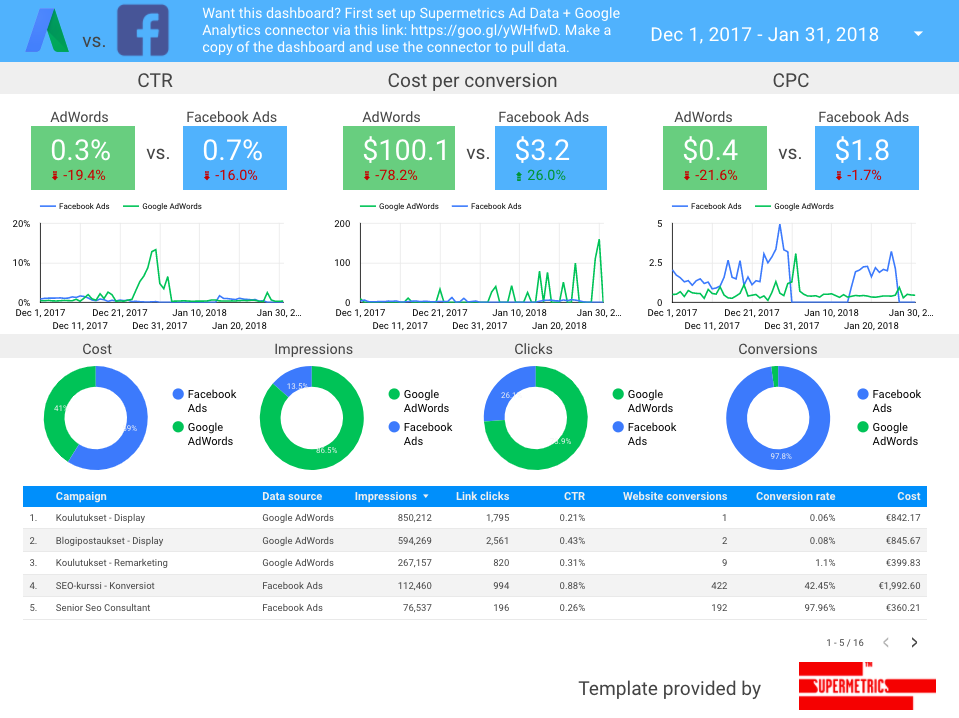
Task: Go to previous page of campaign table
Action: [886, 642]
